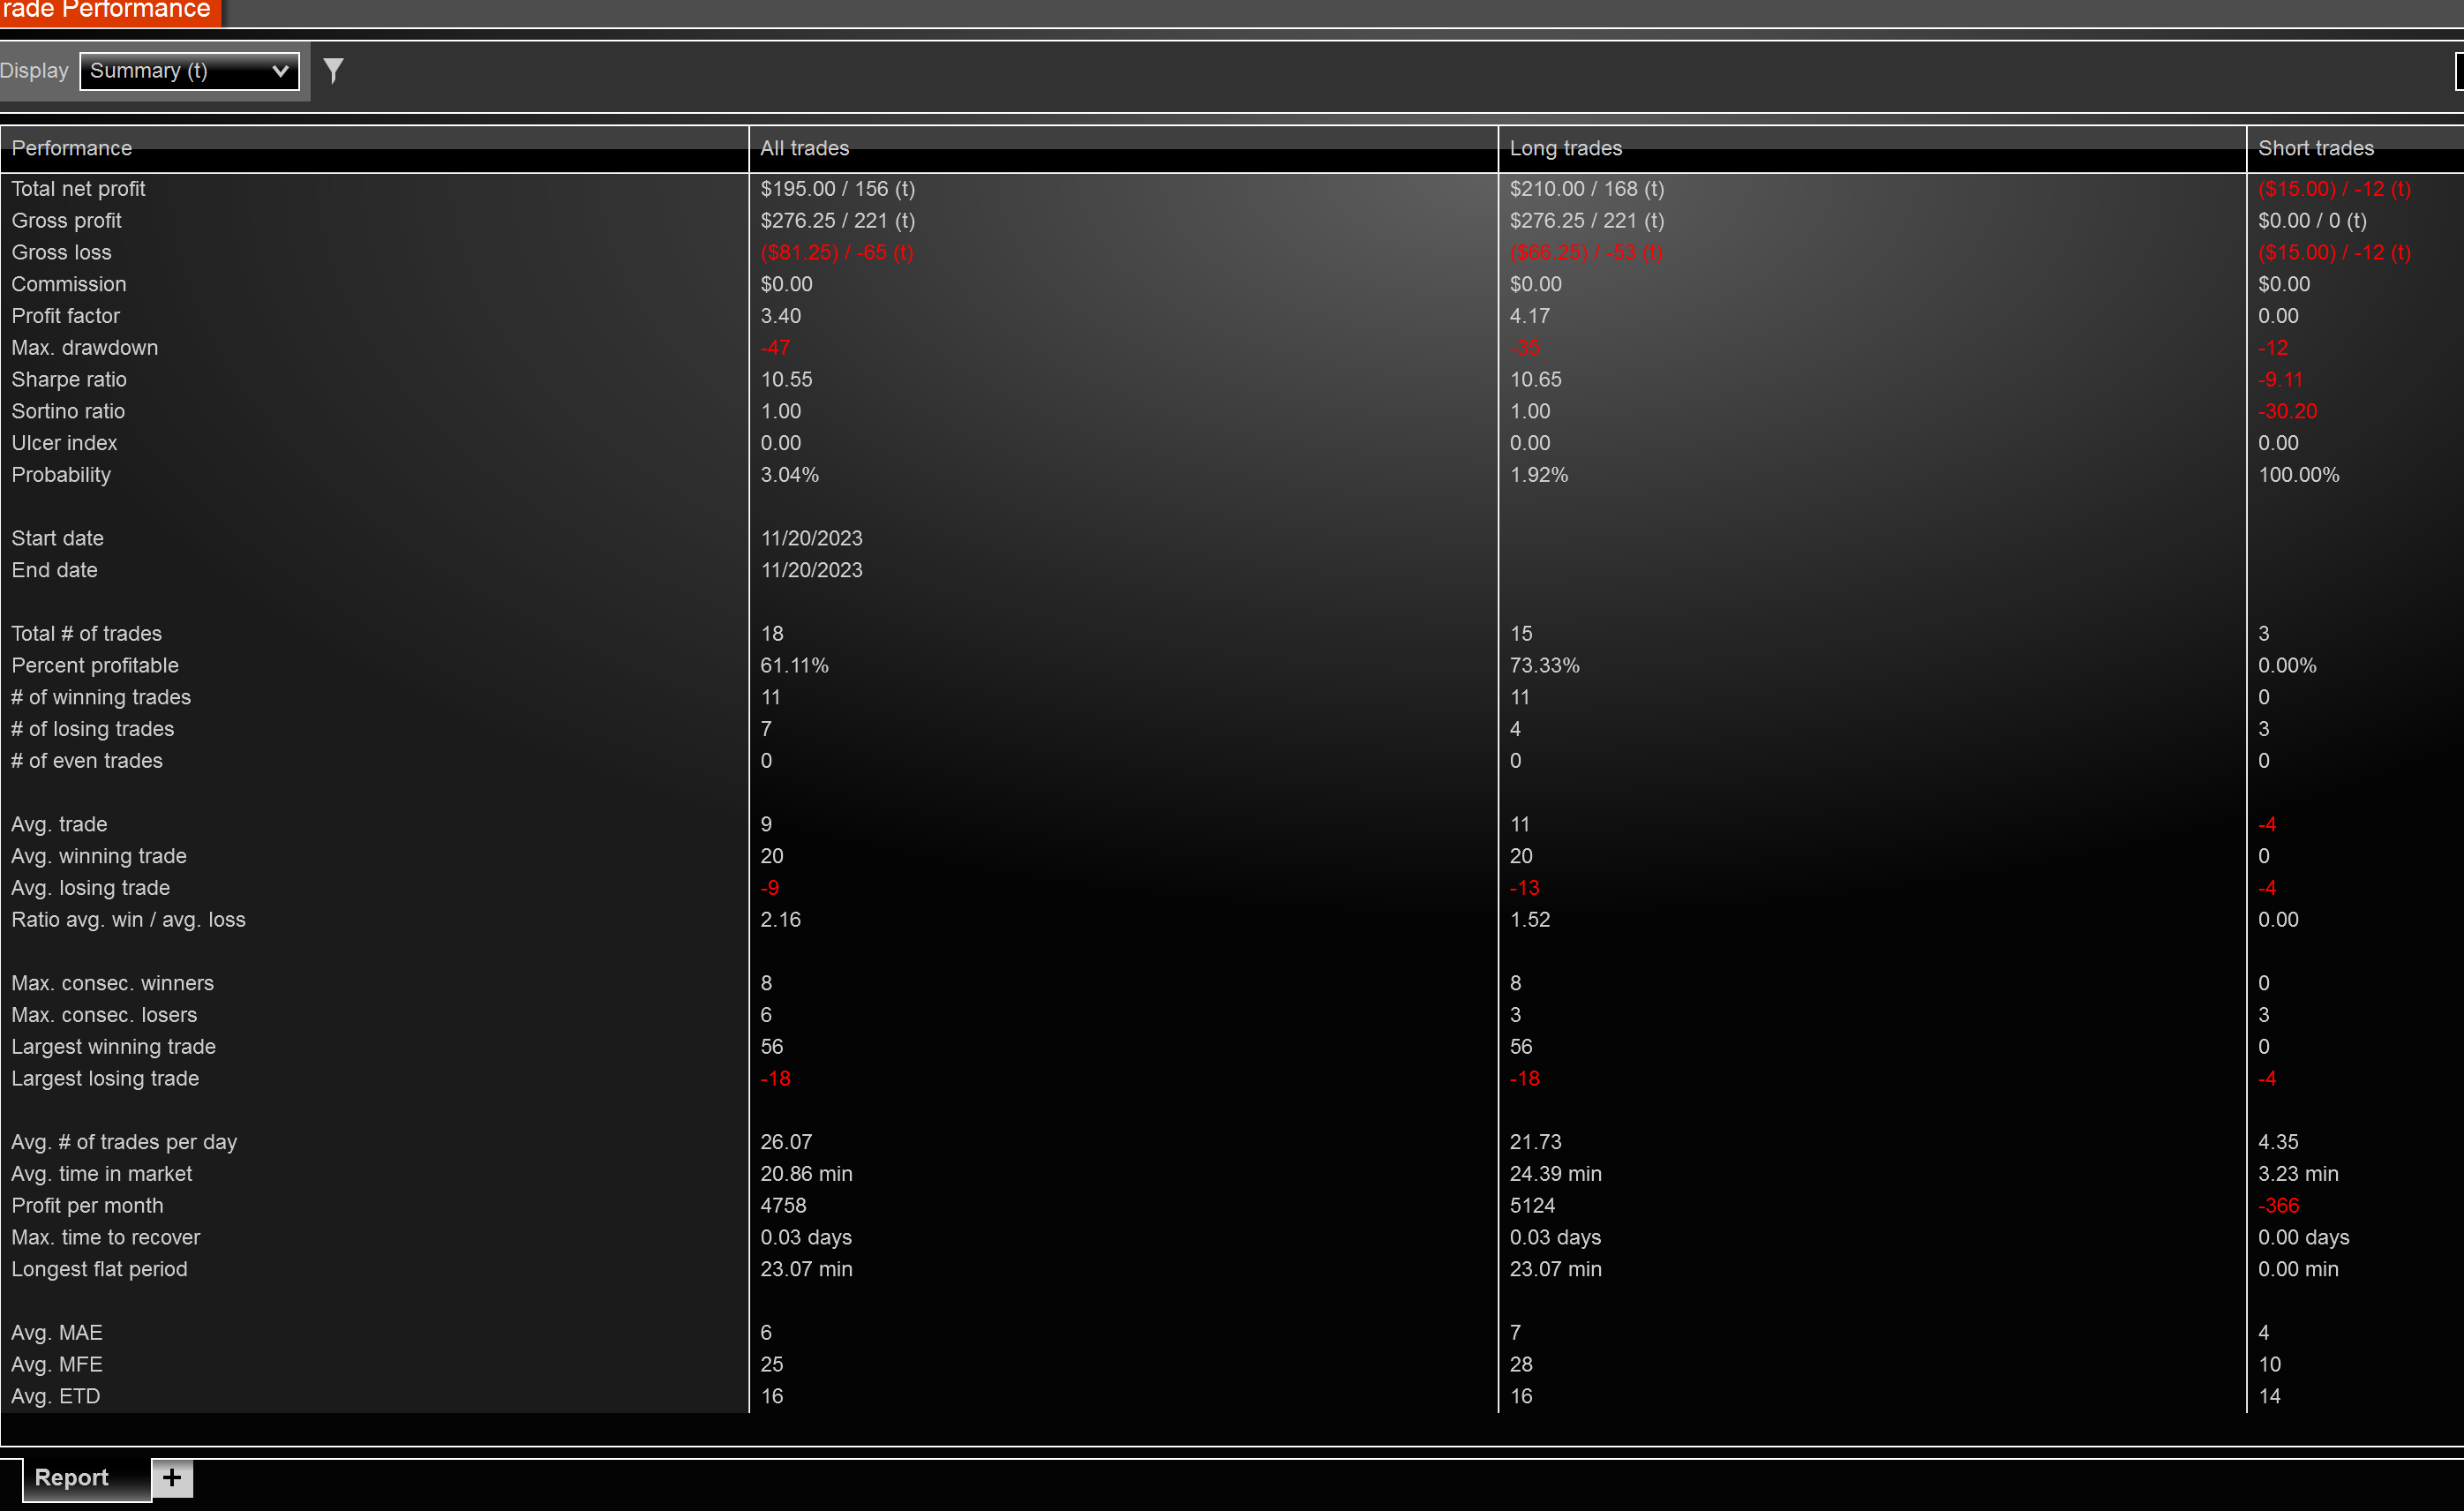Click All trades win/loss ratio 2.16
This screenshot has height=1511, width=2464.
[x=781, y=921]
